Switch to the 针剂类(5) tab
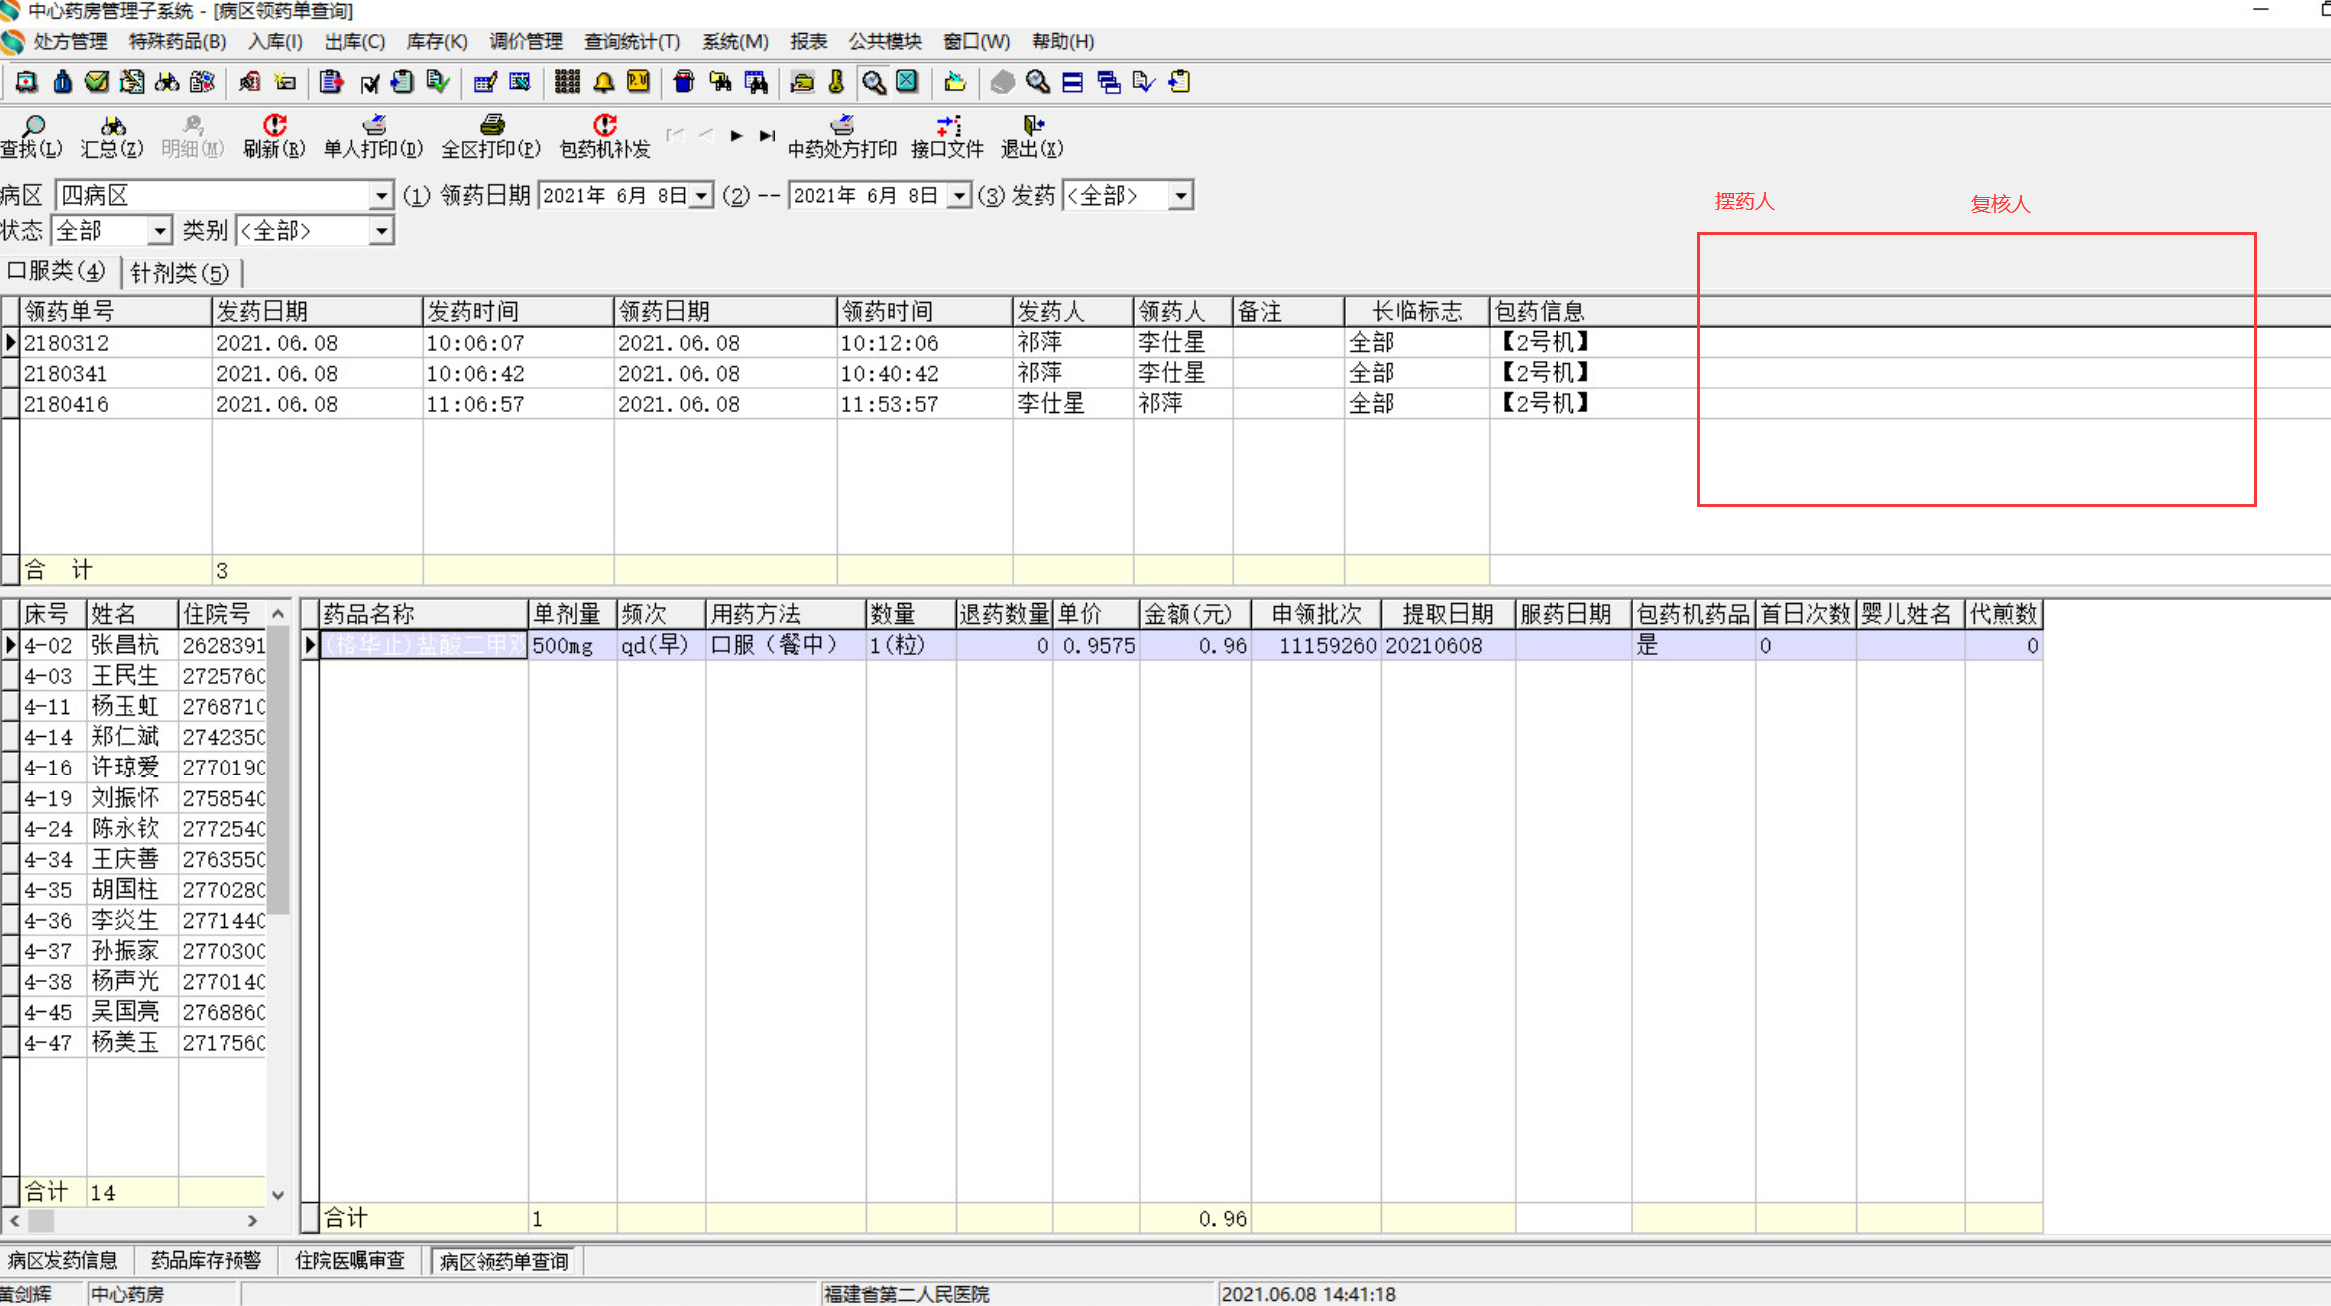Viewport: 2331px width, 1306px height. (x=180, y=273)
